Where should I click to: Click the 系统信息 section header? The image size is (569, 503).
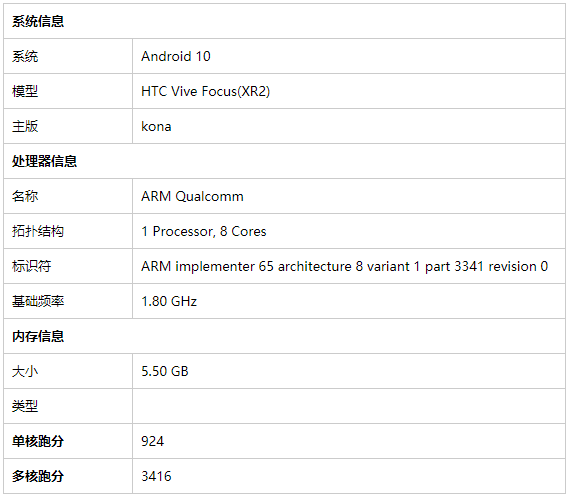tap(38, 21)
